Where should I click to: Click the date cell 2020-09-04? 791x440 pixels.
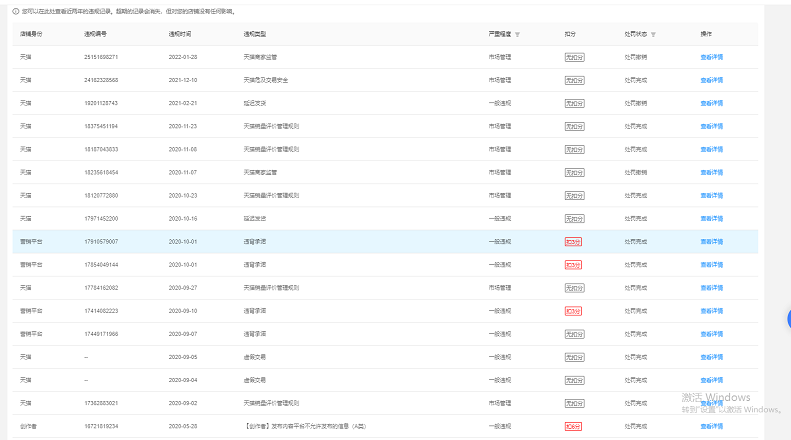[x=183, y=380]
